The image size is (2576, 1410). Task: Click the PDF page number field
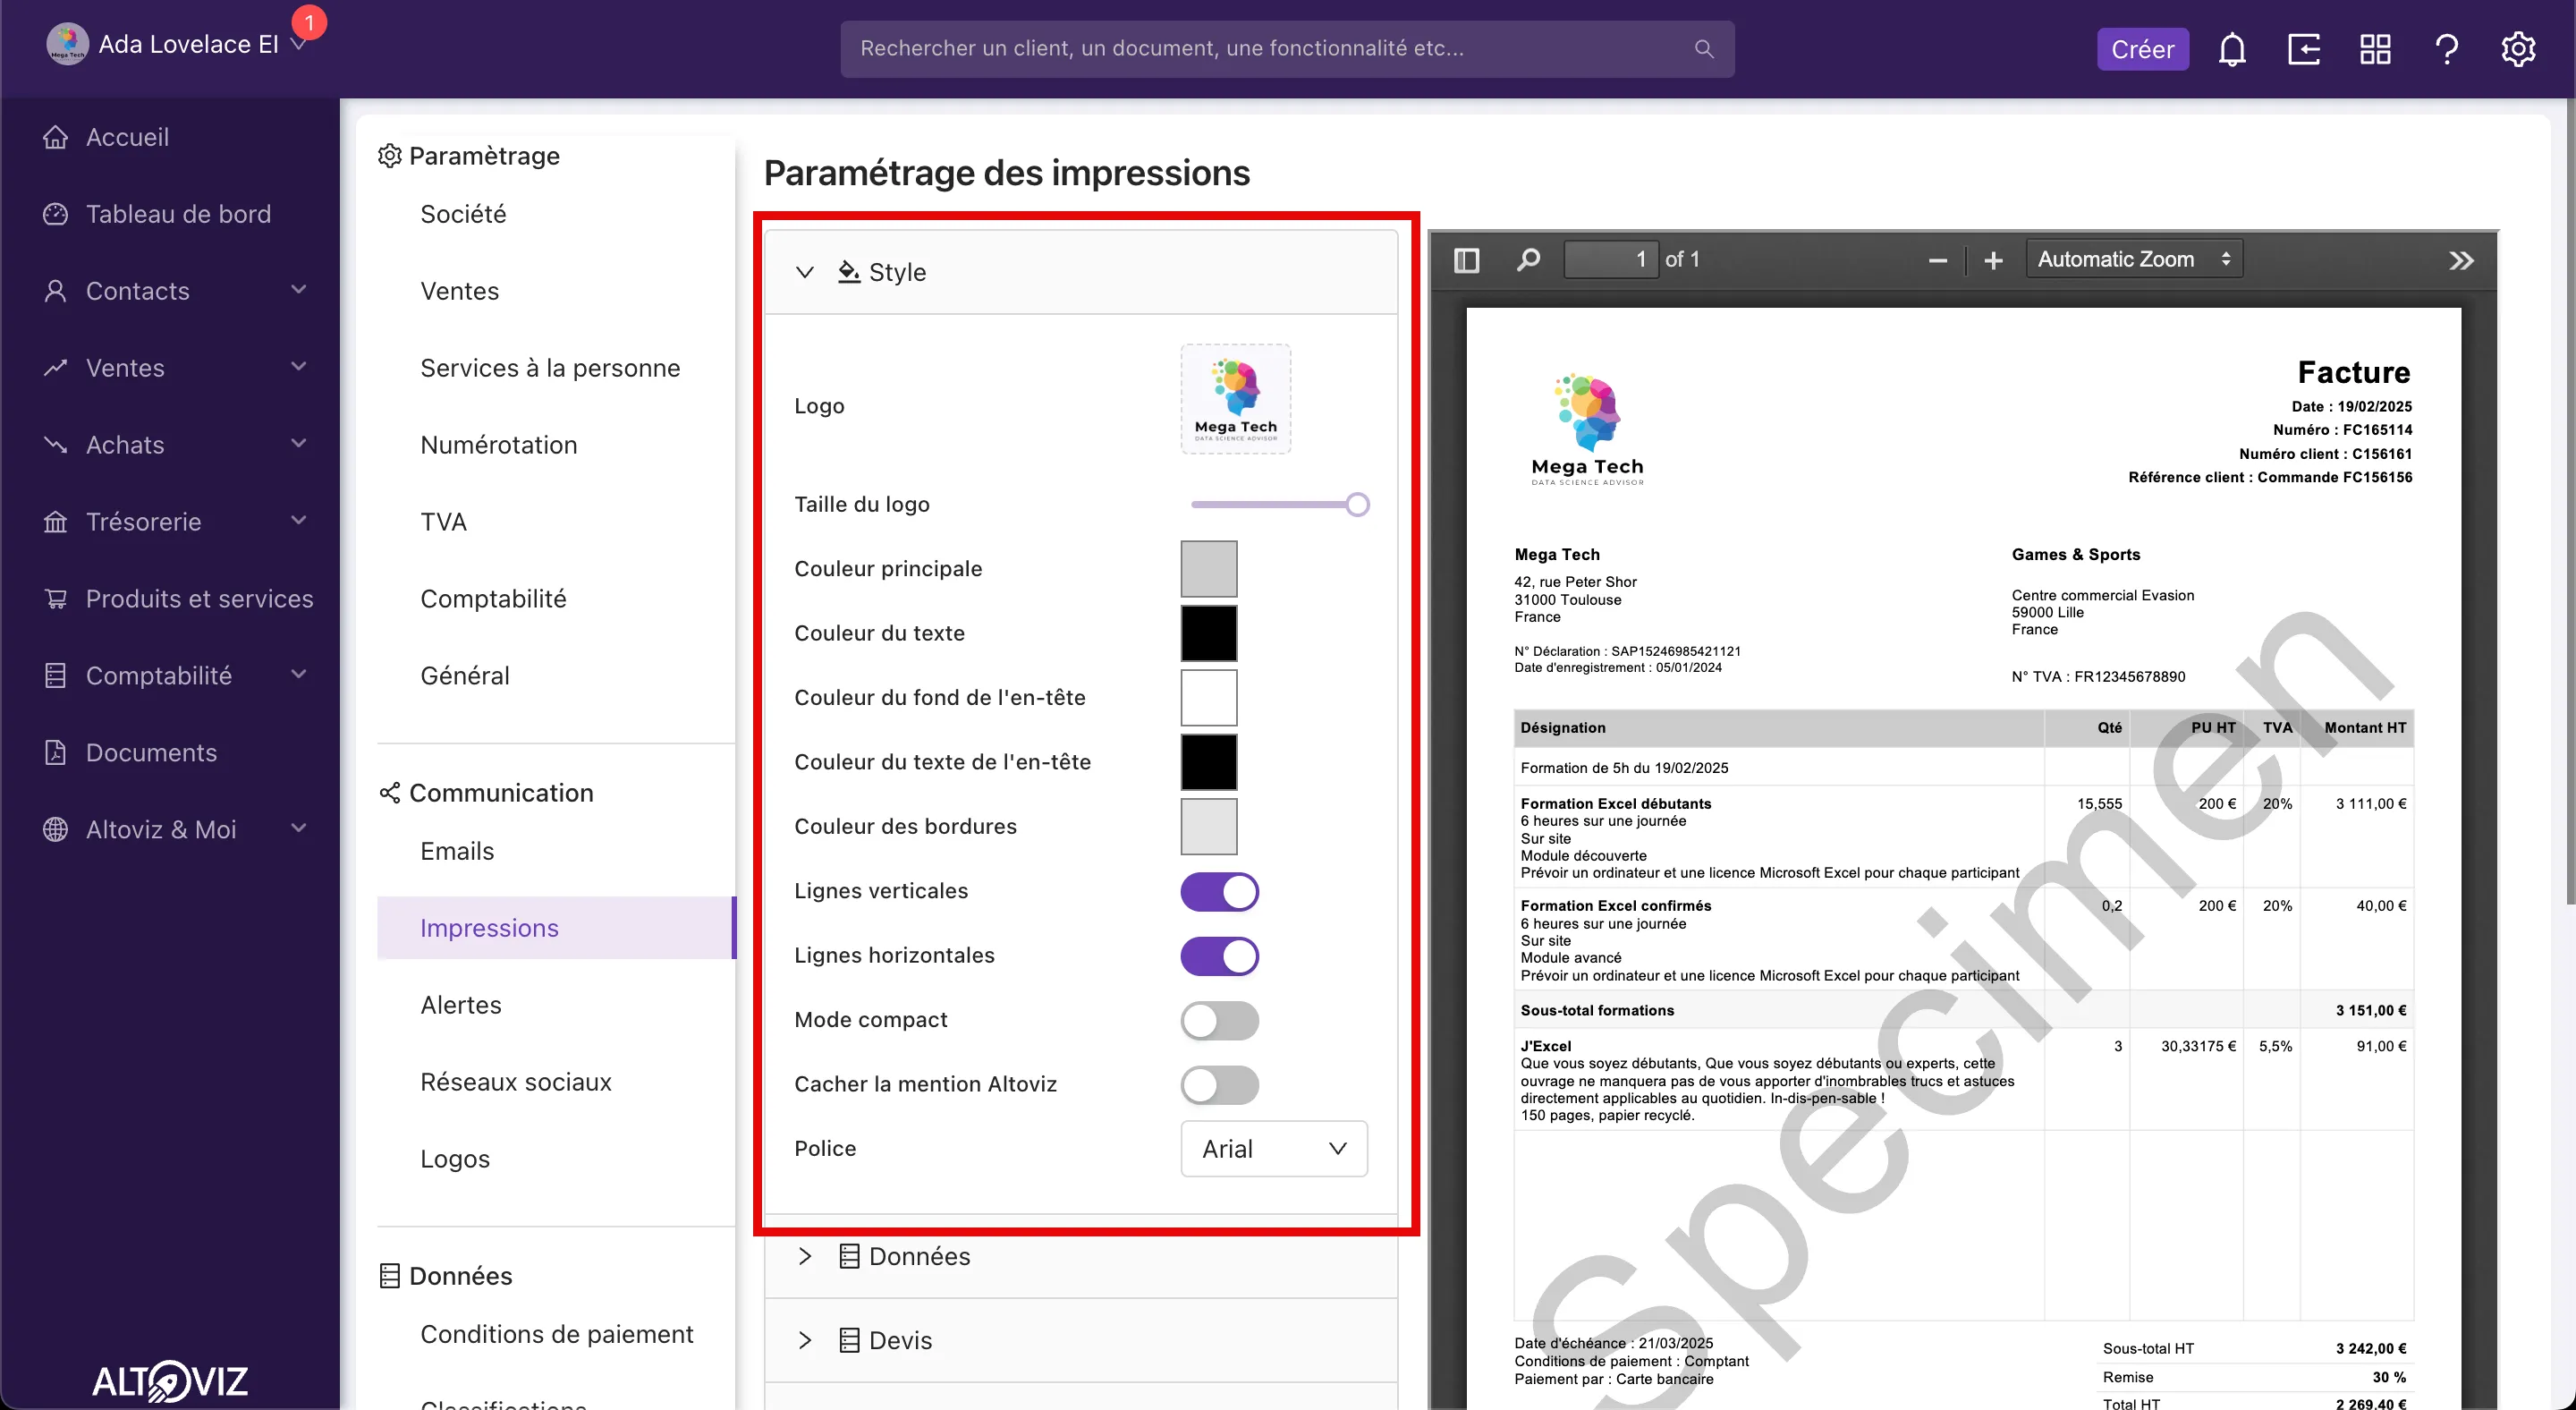pyautogui.click(x=1610, y=260)
